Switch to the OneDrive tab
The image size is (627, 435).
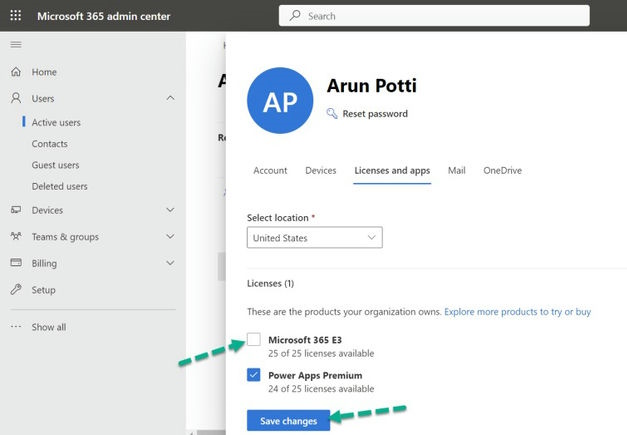click(x=502, y=171)
